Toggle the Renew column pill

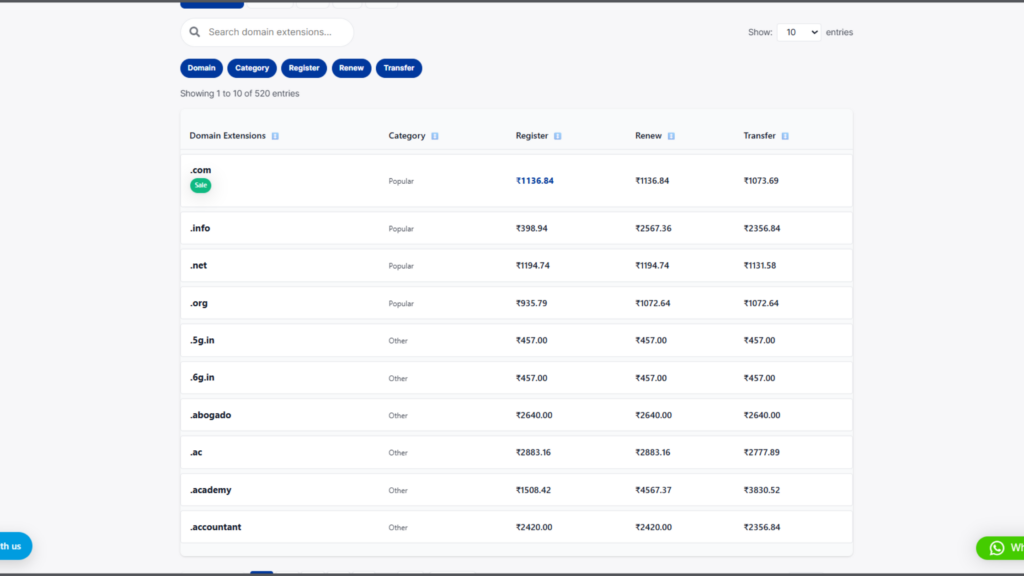[x=351, y=68]
